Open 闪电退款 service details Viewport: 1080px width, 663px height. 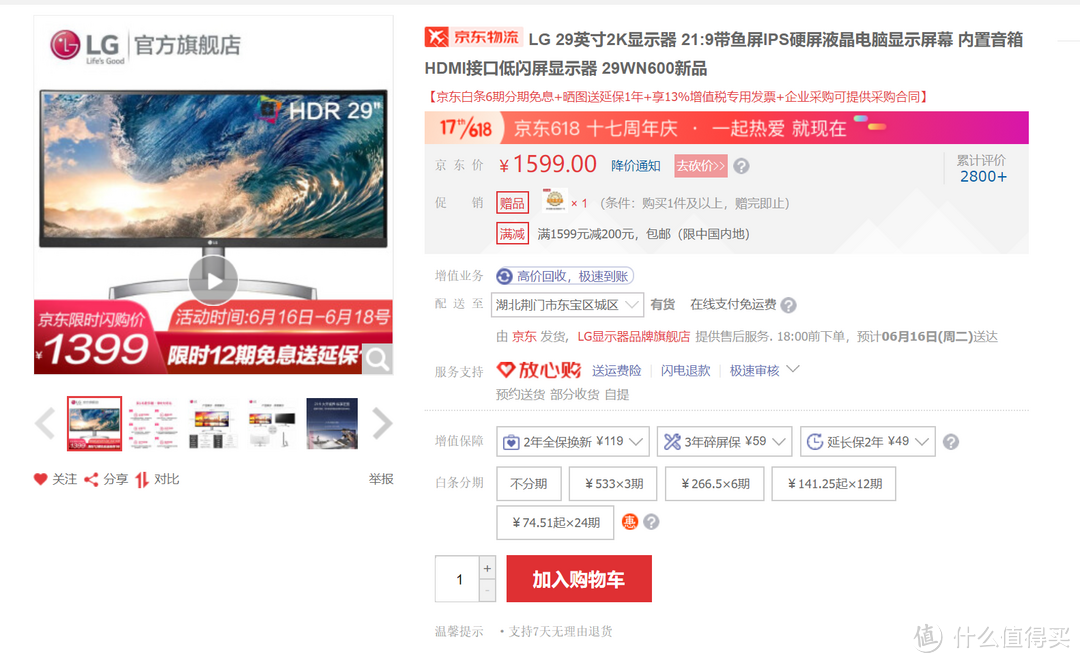coord(685,371)
